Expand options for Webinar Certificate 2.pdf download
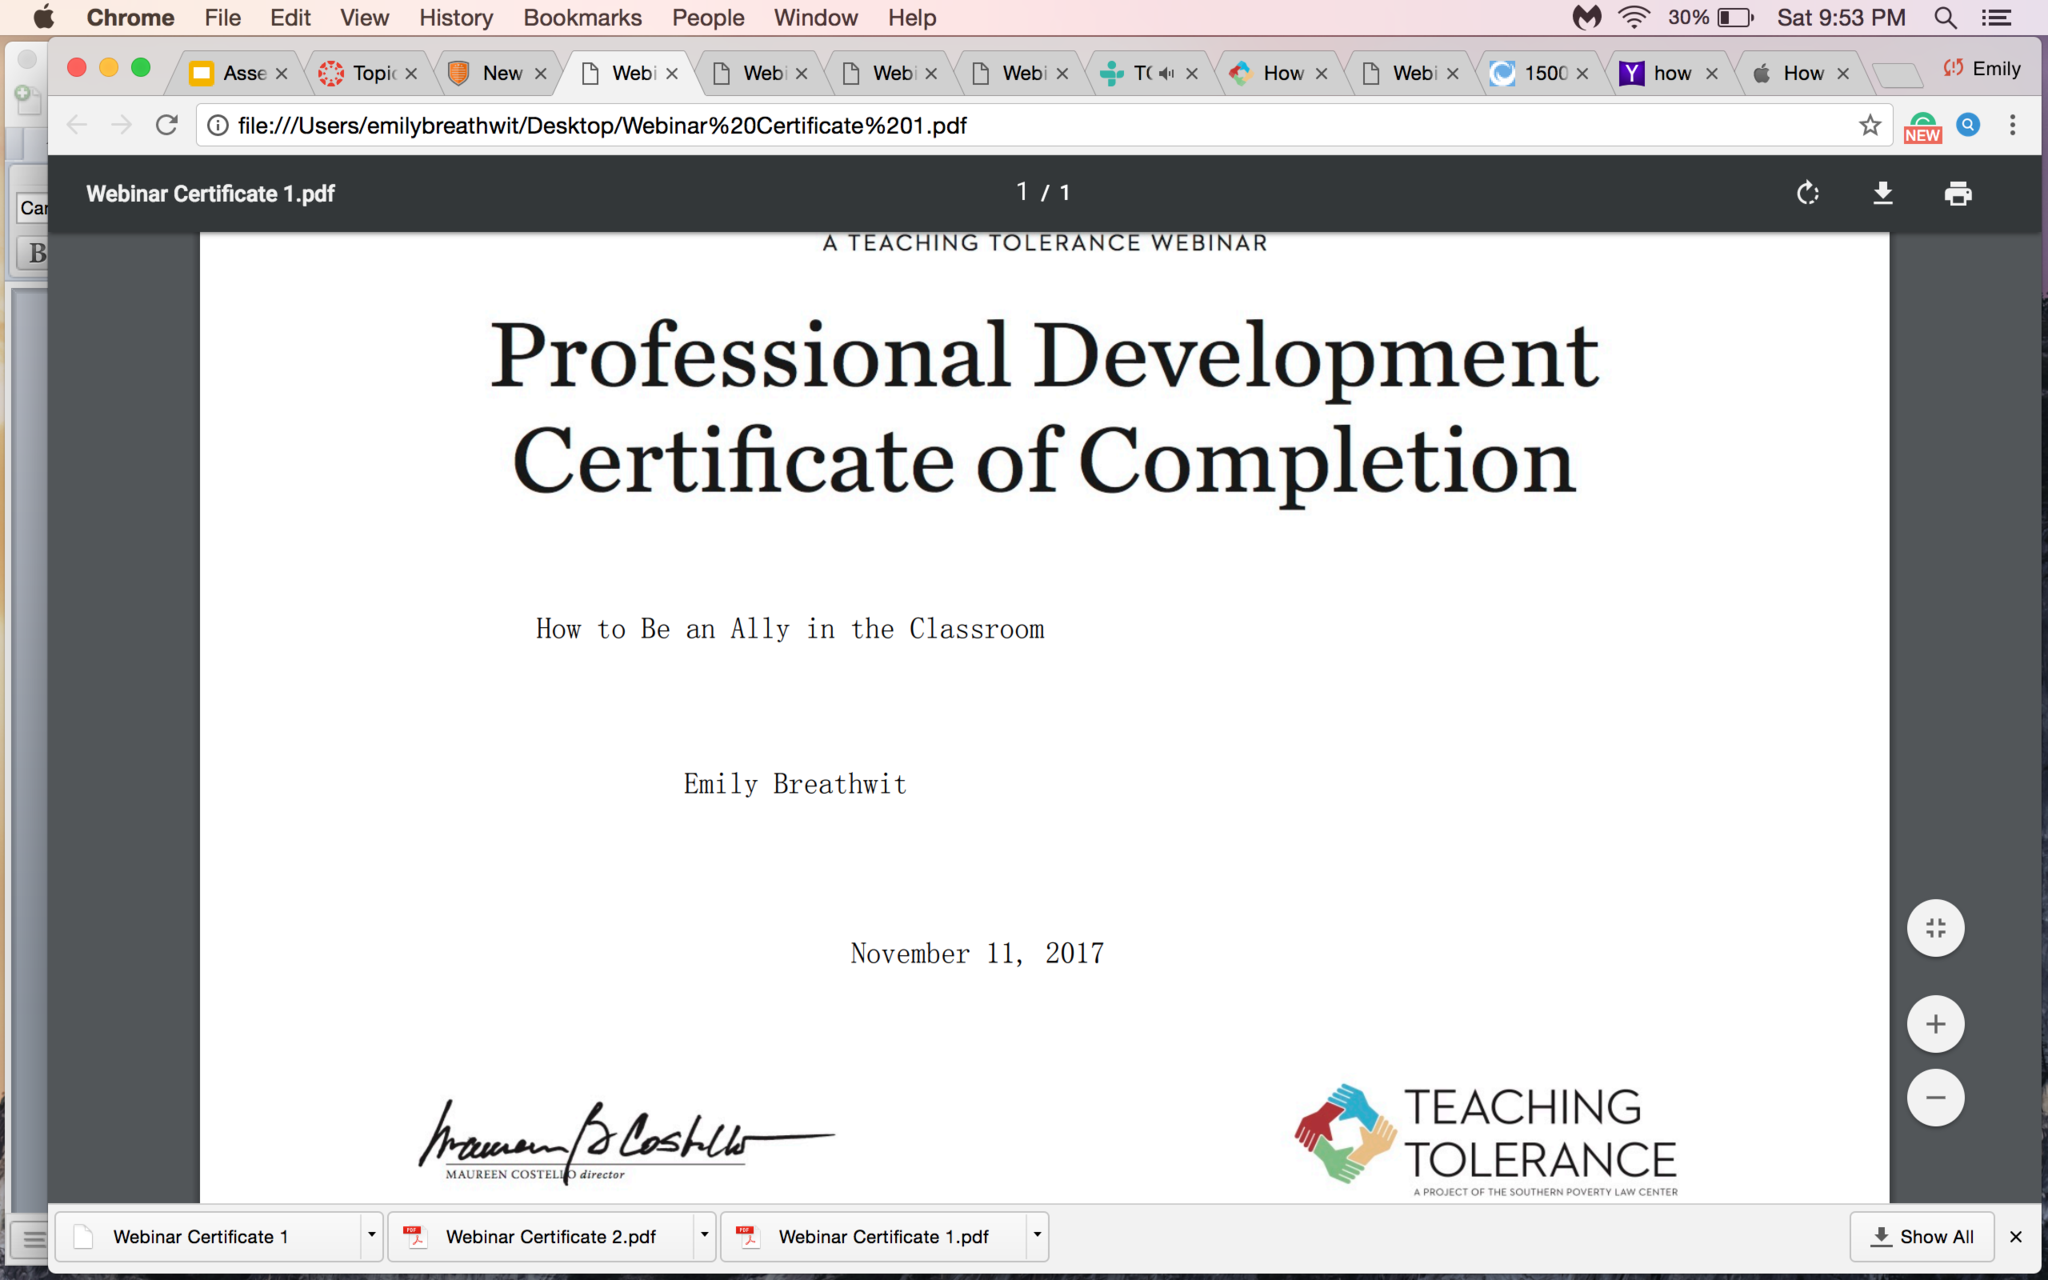Screen dimensions: 2048x1280 [x=704, y=1235]
